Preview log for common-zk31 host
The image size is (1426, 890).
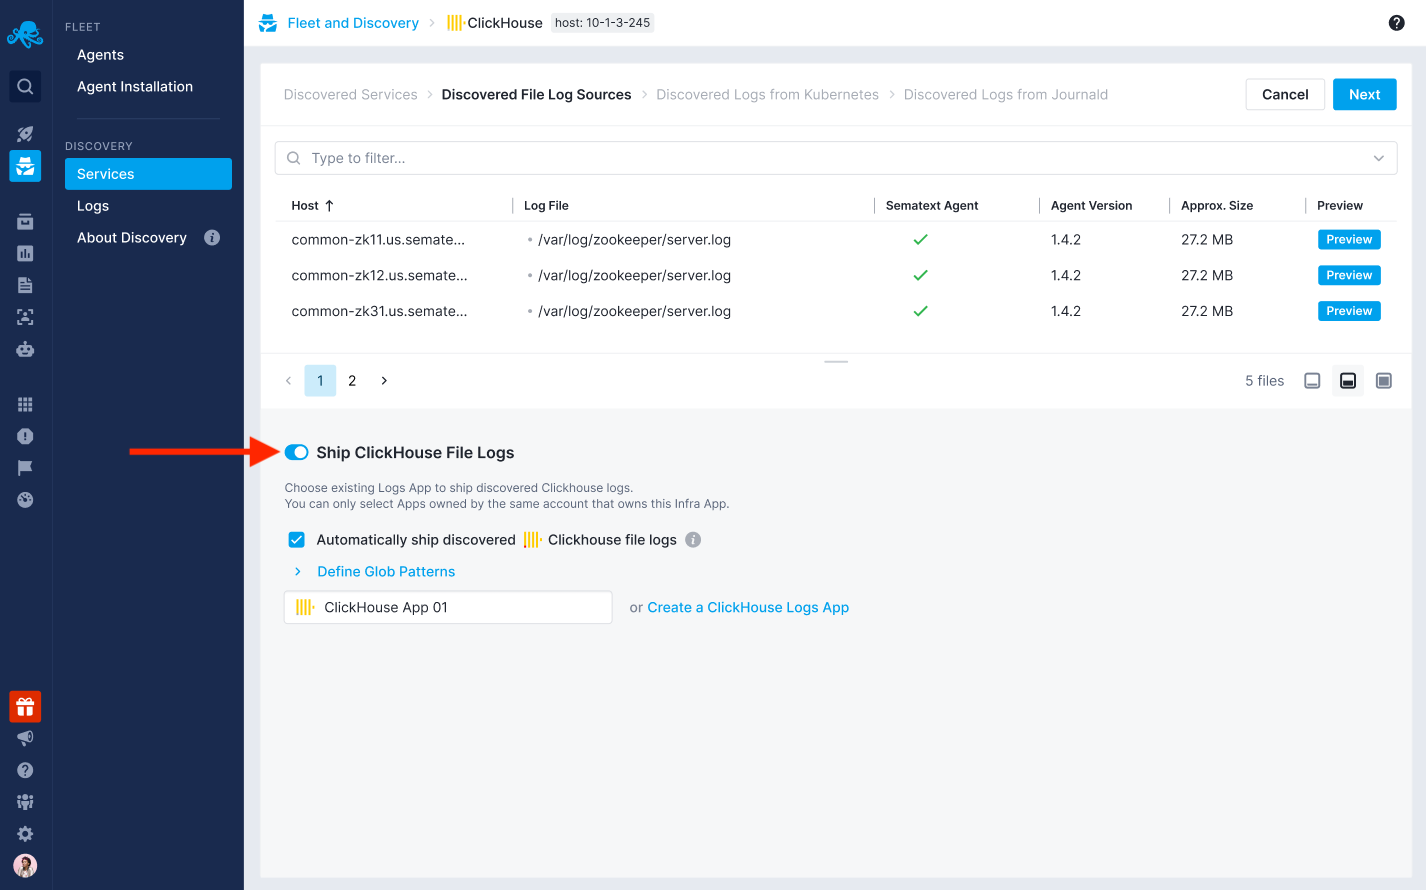[x=1349, y=312]
